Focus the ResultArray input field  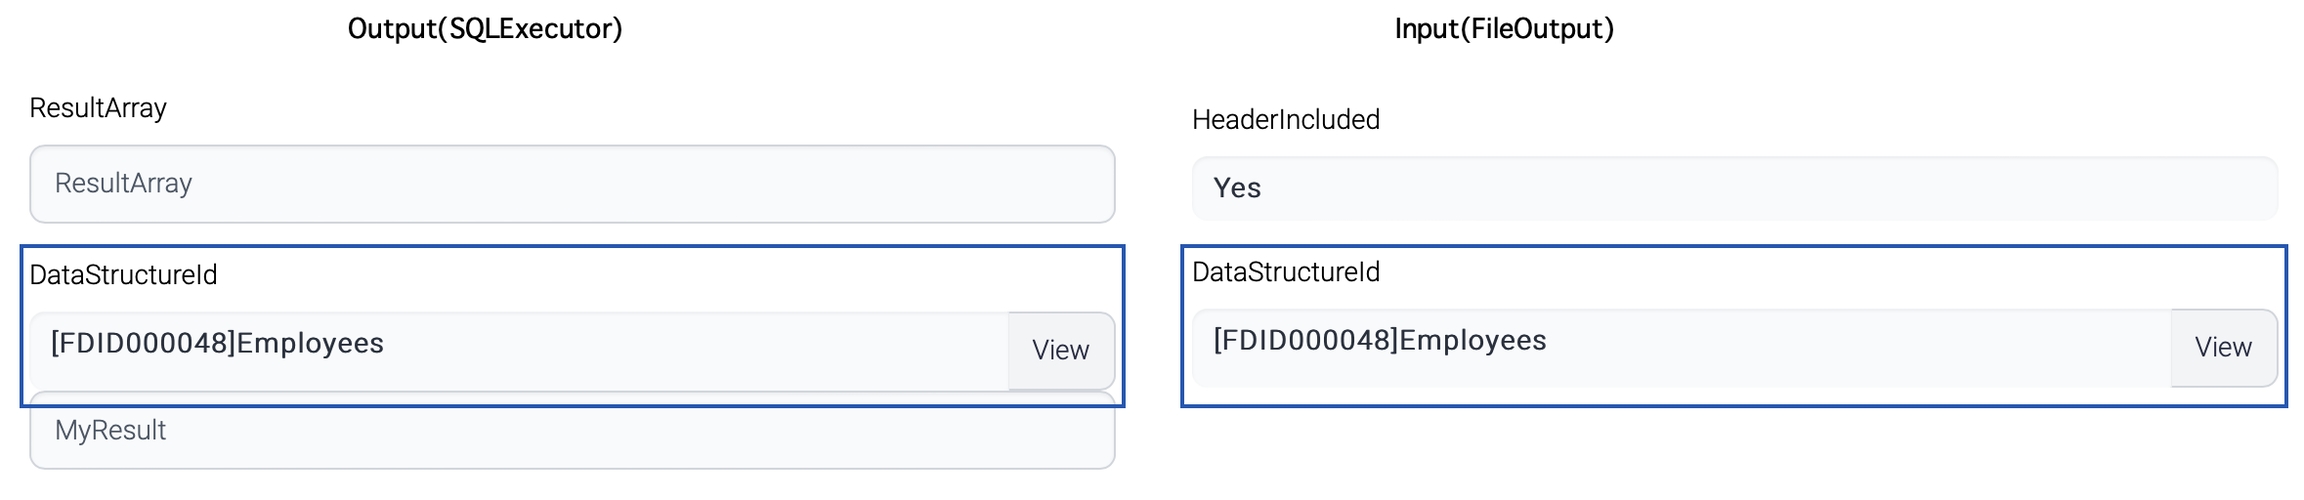[x=572, y=184]
